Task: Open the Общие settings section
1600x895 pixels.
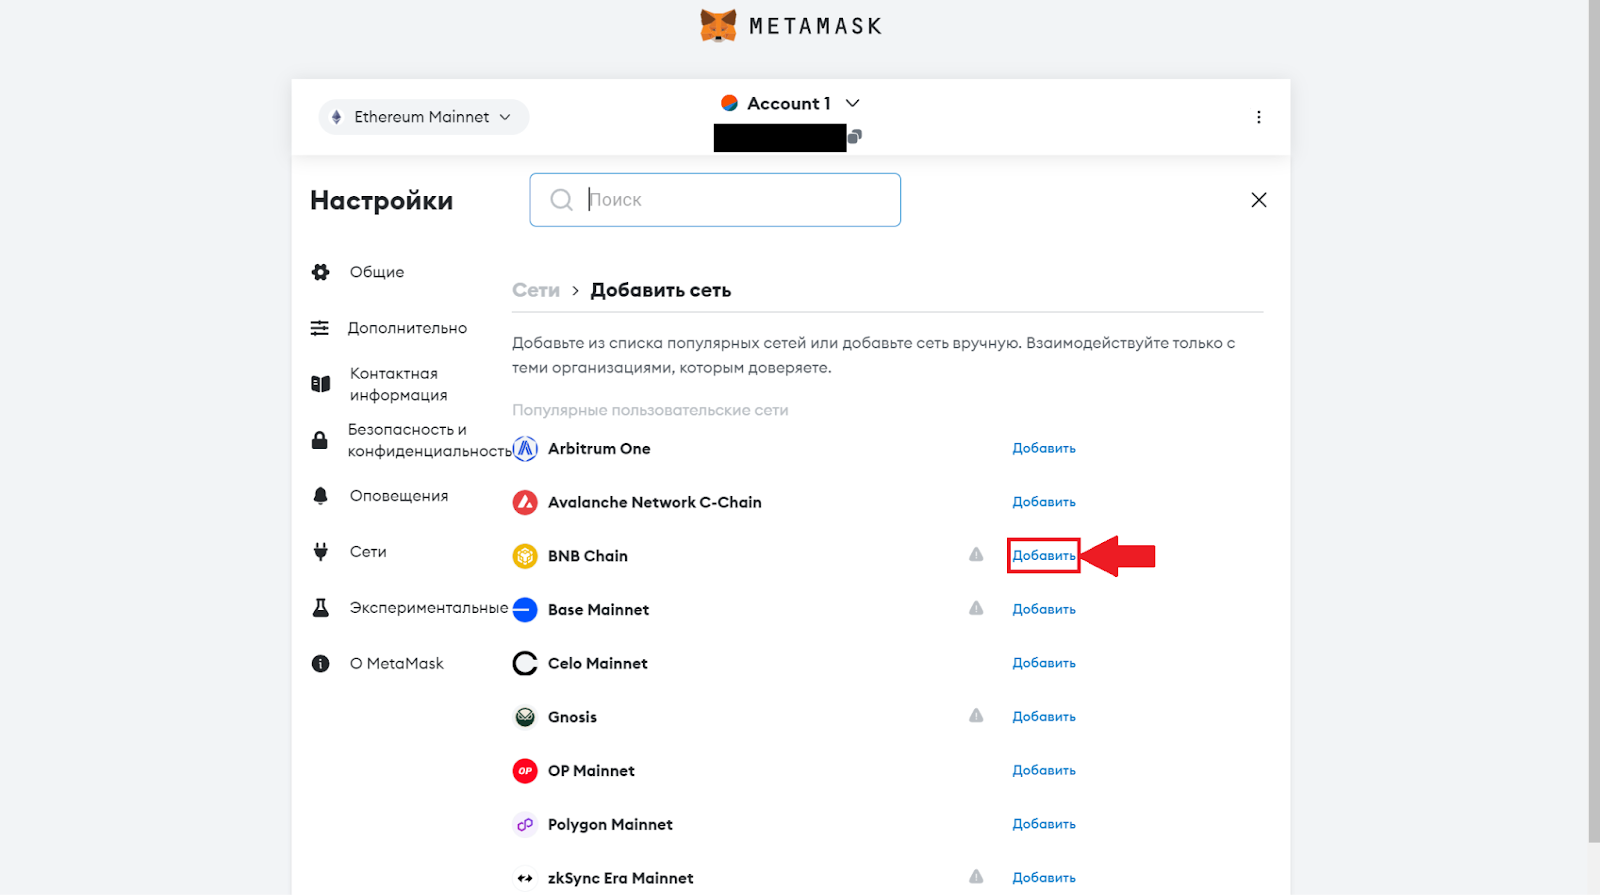Action: 377,272
